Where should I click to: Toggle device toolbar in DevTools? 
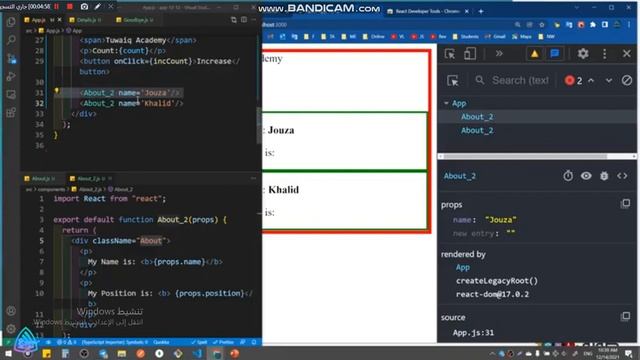click(x=470, y=54)
